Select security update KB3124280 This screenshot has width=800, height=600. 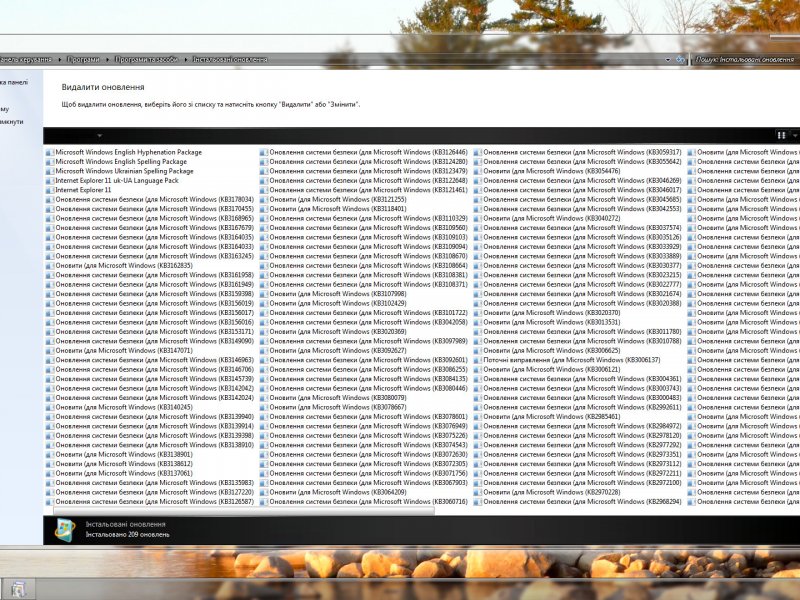click(368, 162)
